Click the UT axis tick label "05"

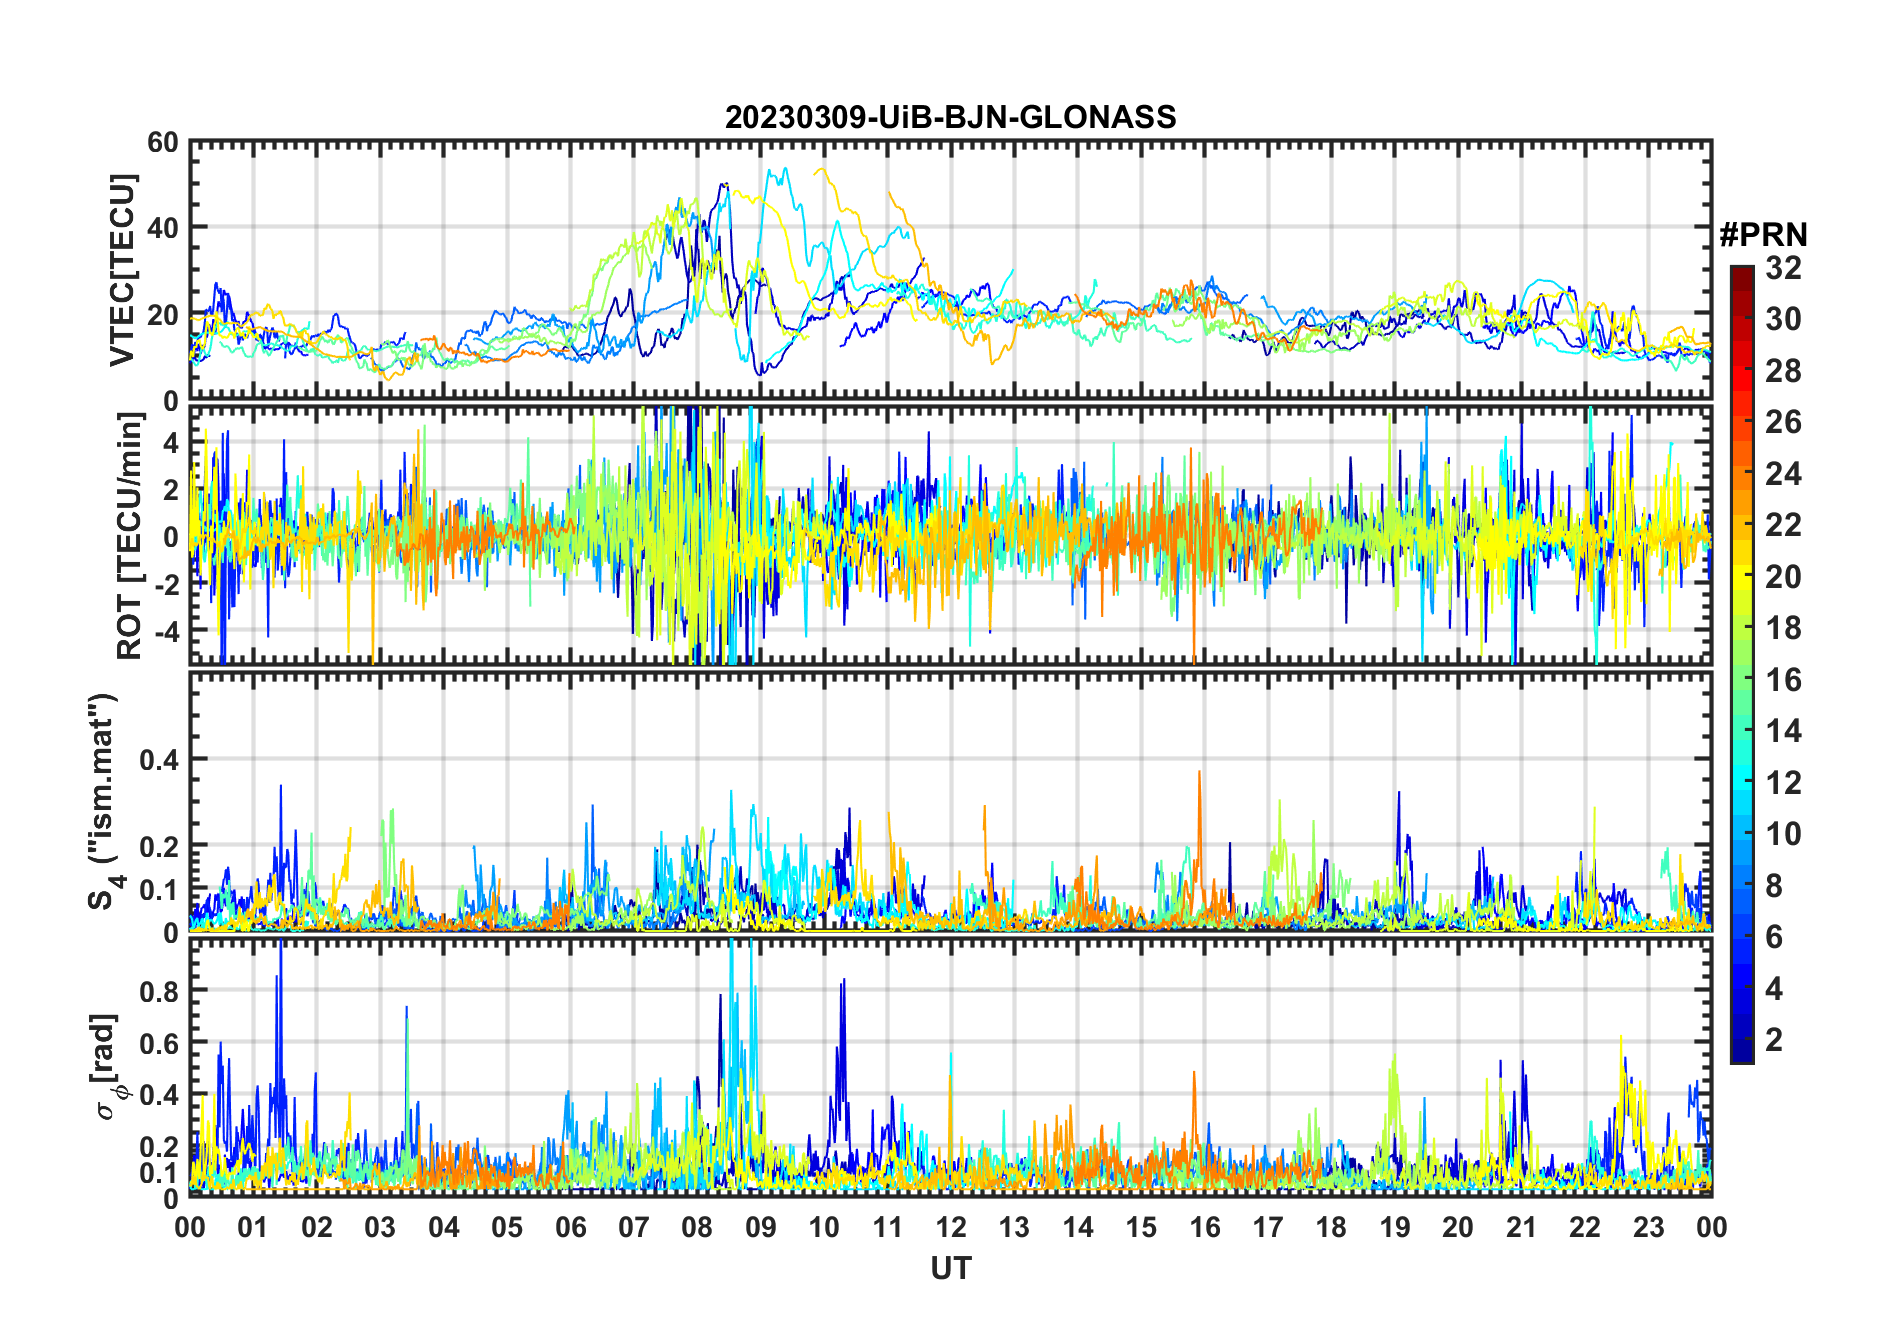point(507,1227)
